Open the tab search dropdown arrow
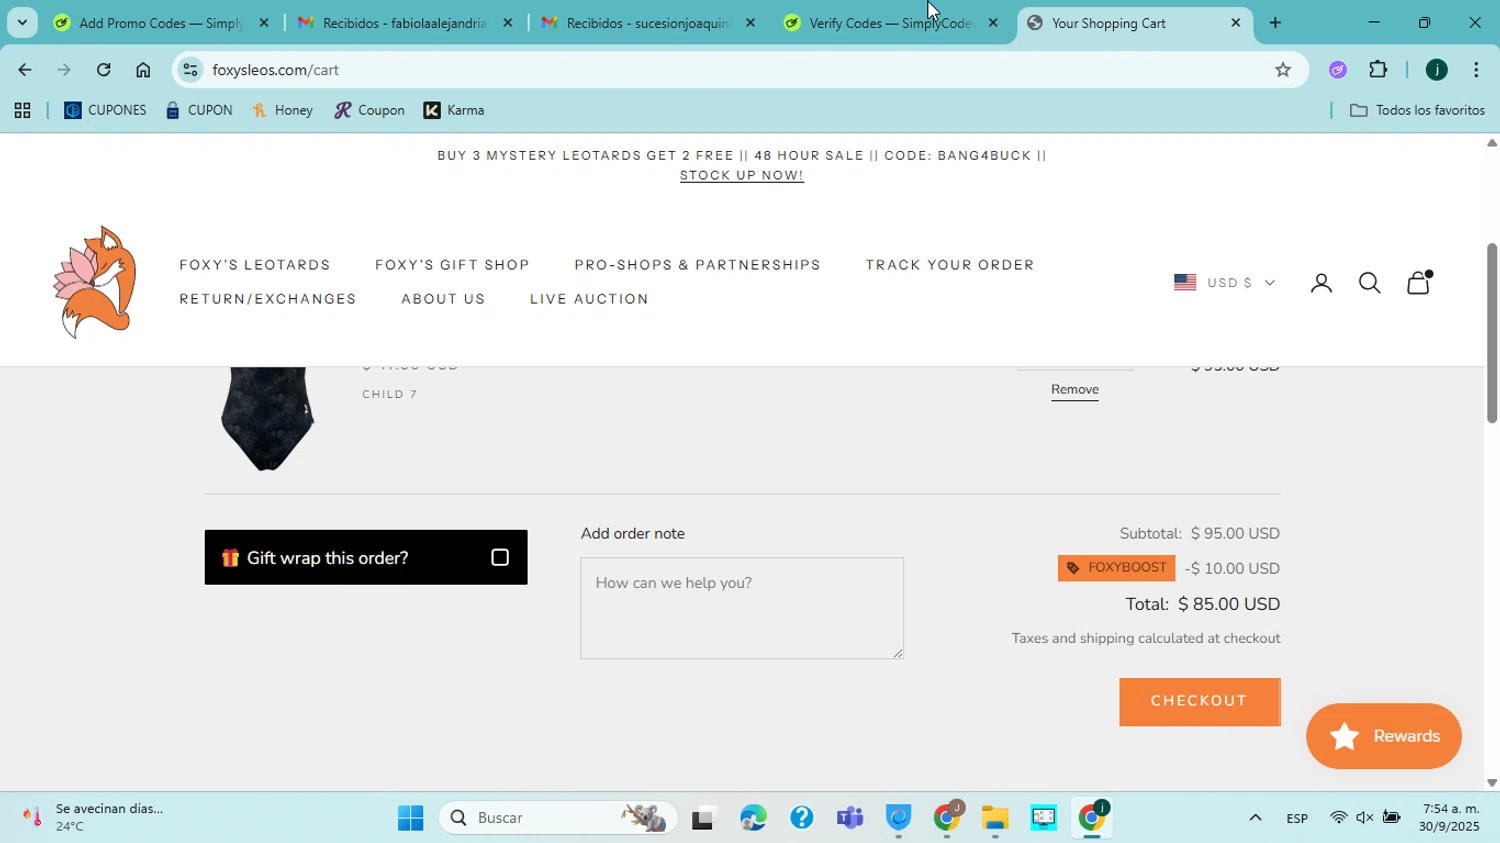Screen dimensions: 1500x843 coord(22,22)
